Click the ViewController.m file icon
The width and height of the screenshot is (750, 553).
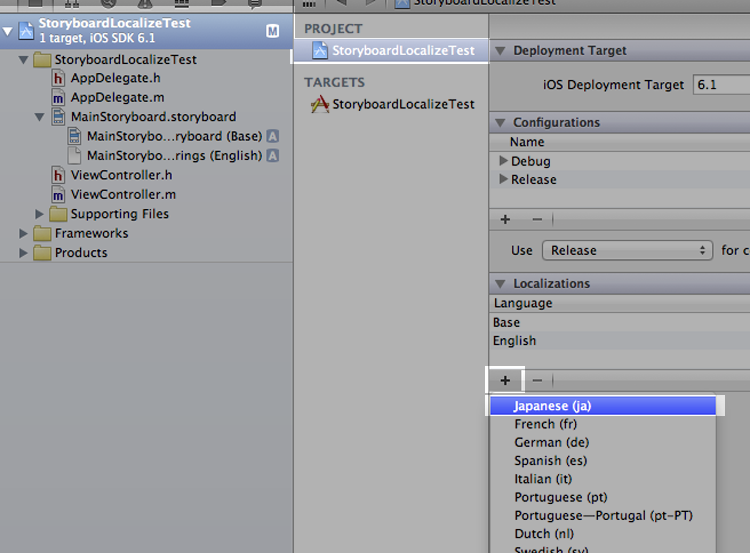pos(58,195)
